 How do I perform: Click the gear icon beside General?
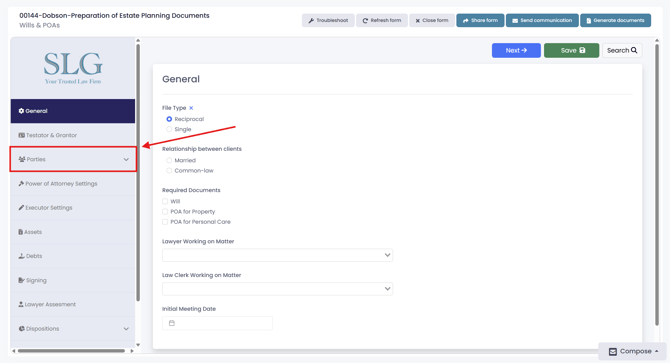click(21, 111)
